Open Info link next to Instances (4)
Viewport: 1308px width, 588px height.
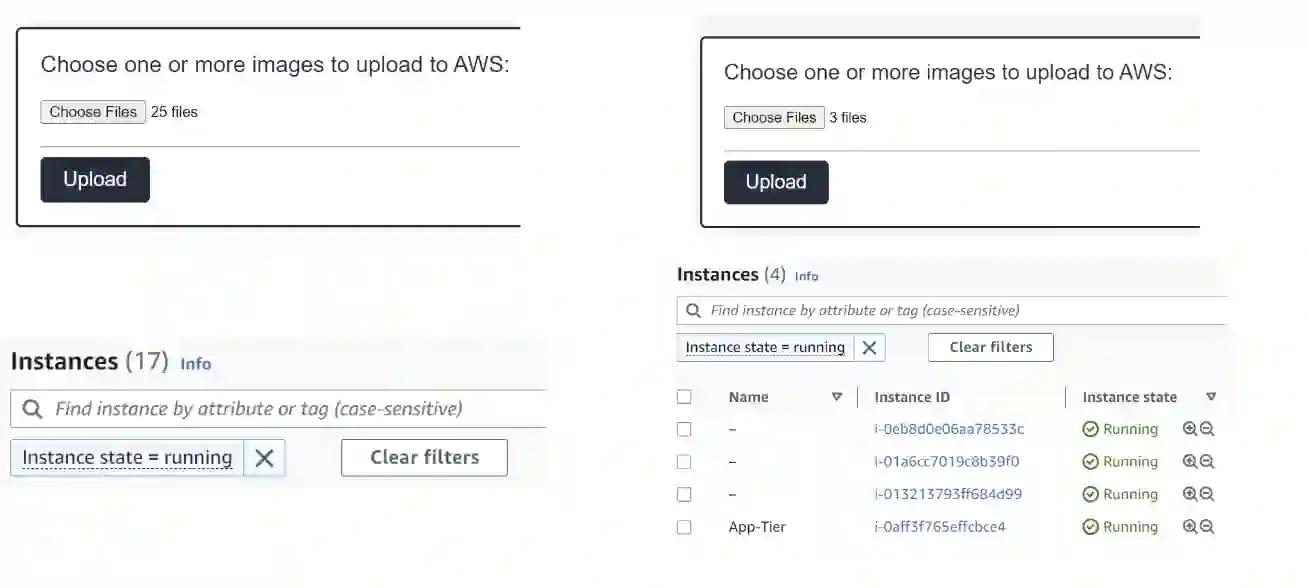point(806,276)
